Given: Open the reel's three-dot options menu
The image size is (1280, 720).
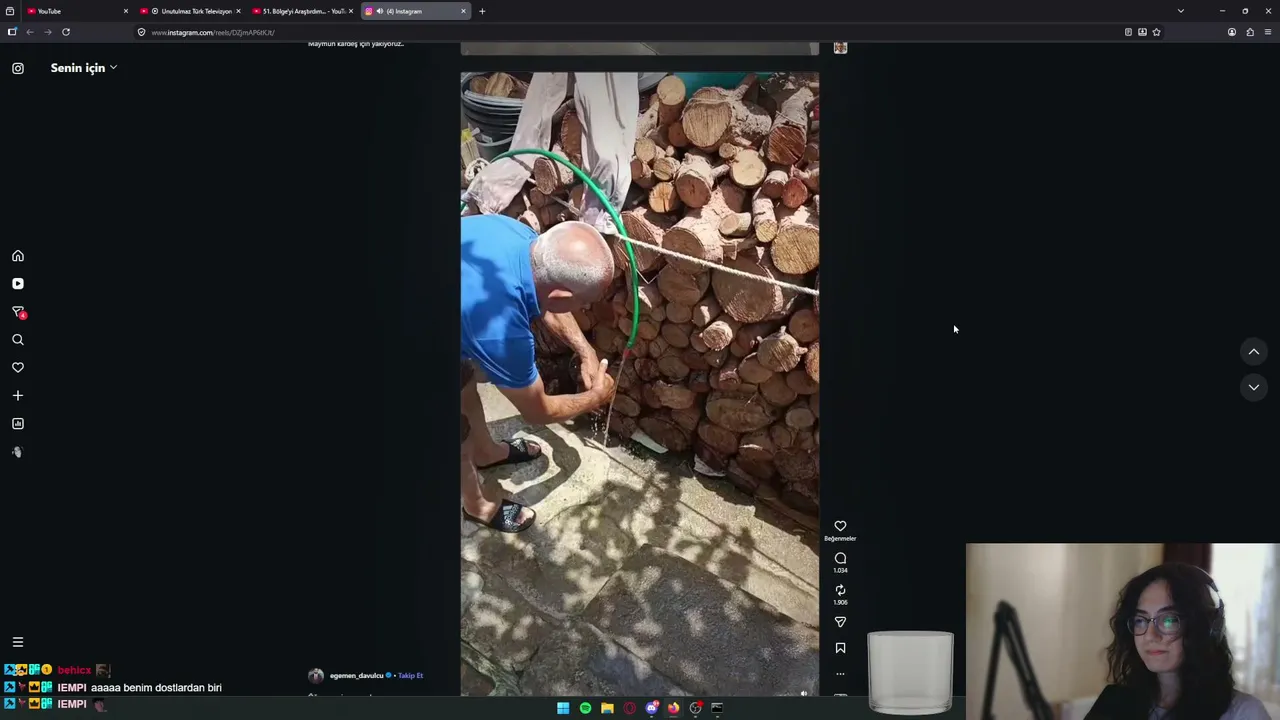Looking at the screenshot, I should tap(840, 674).
